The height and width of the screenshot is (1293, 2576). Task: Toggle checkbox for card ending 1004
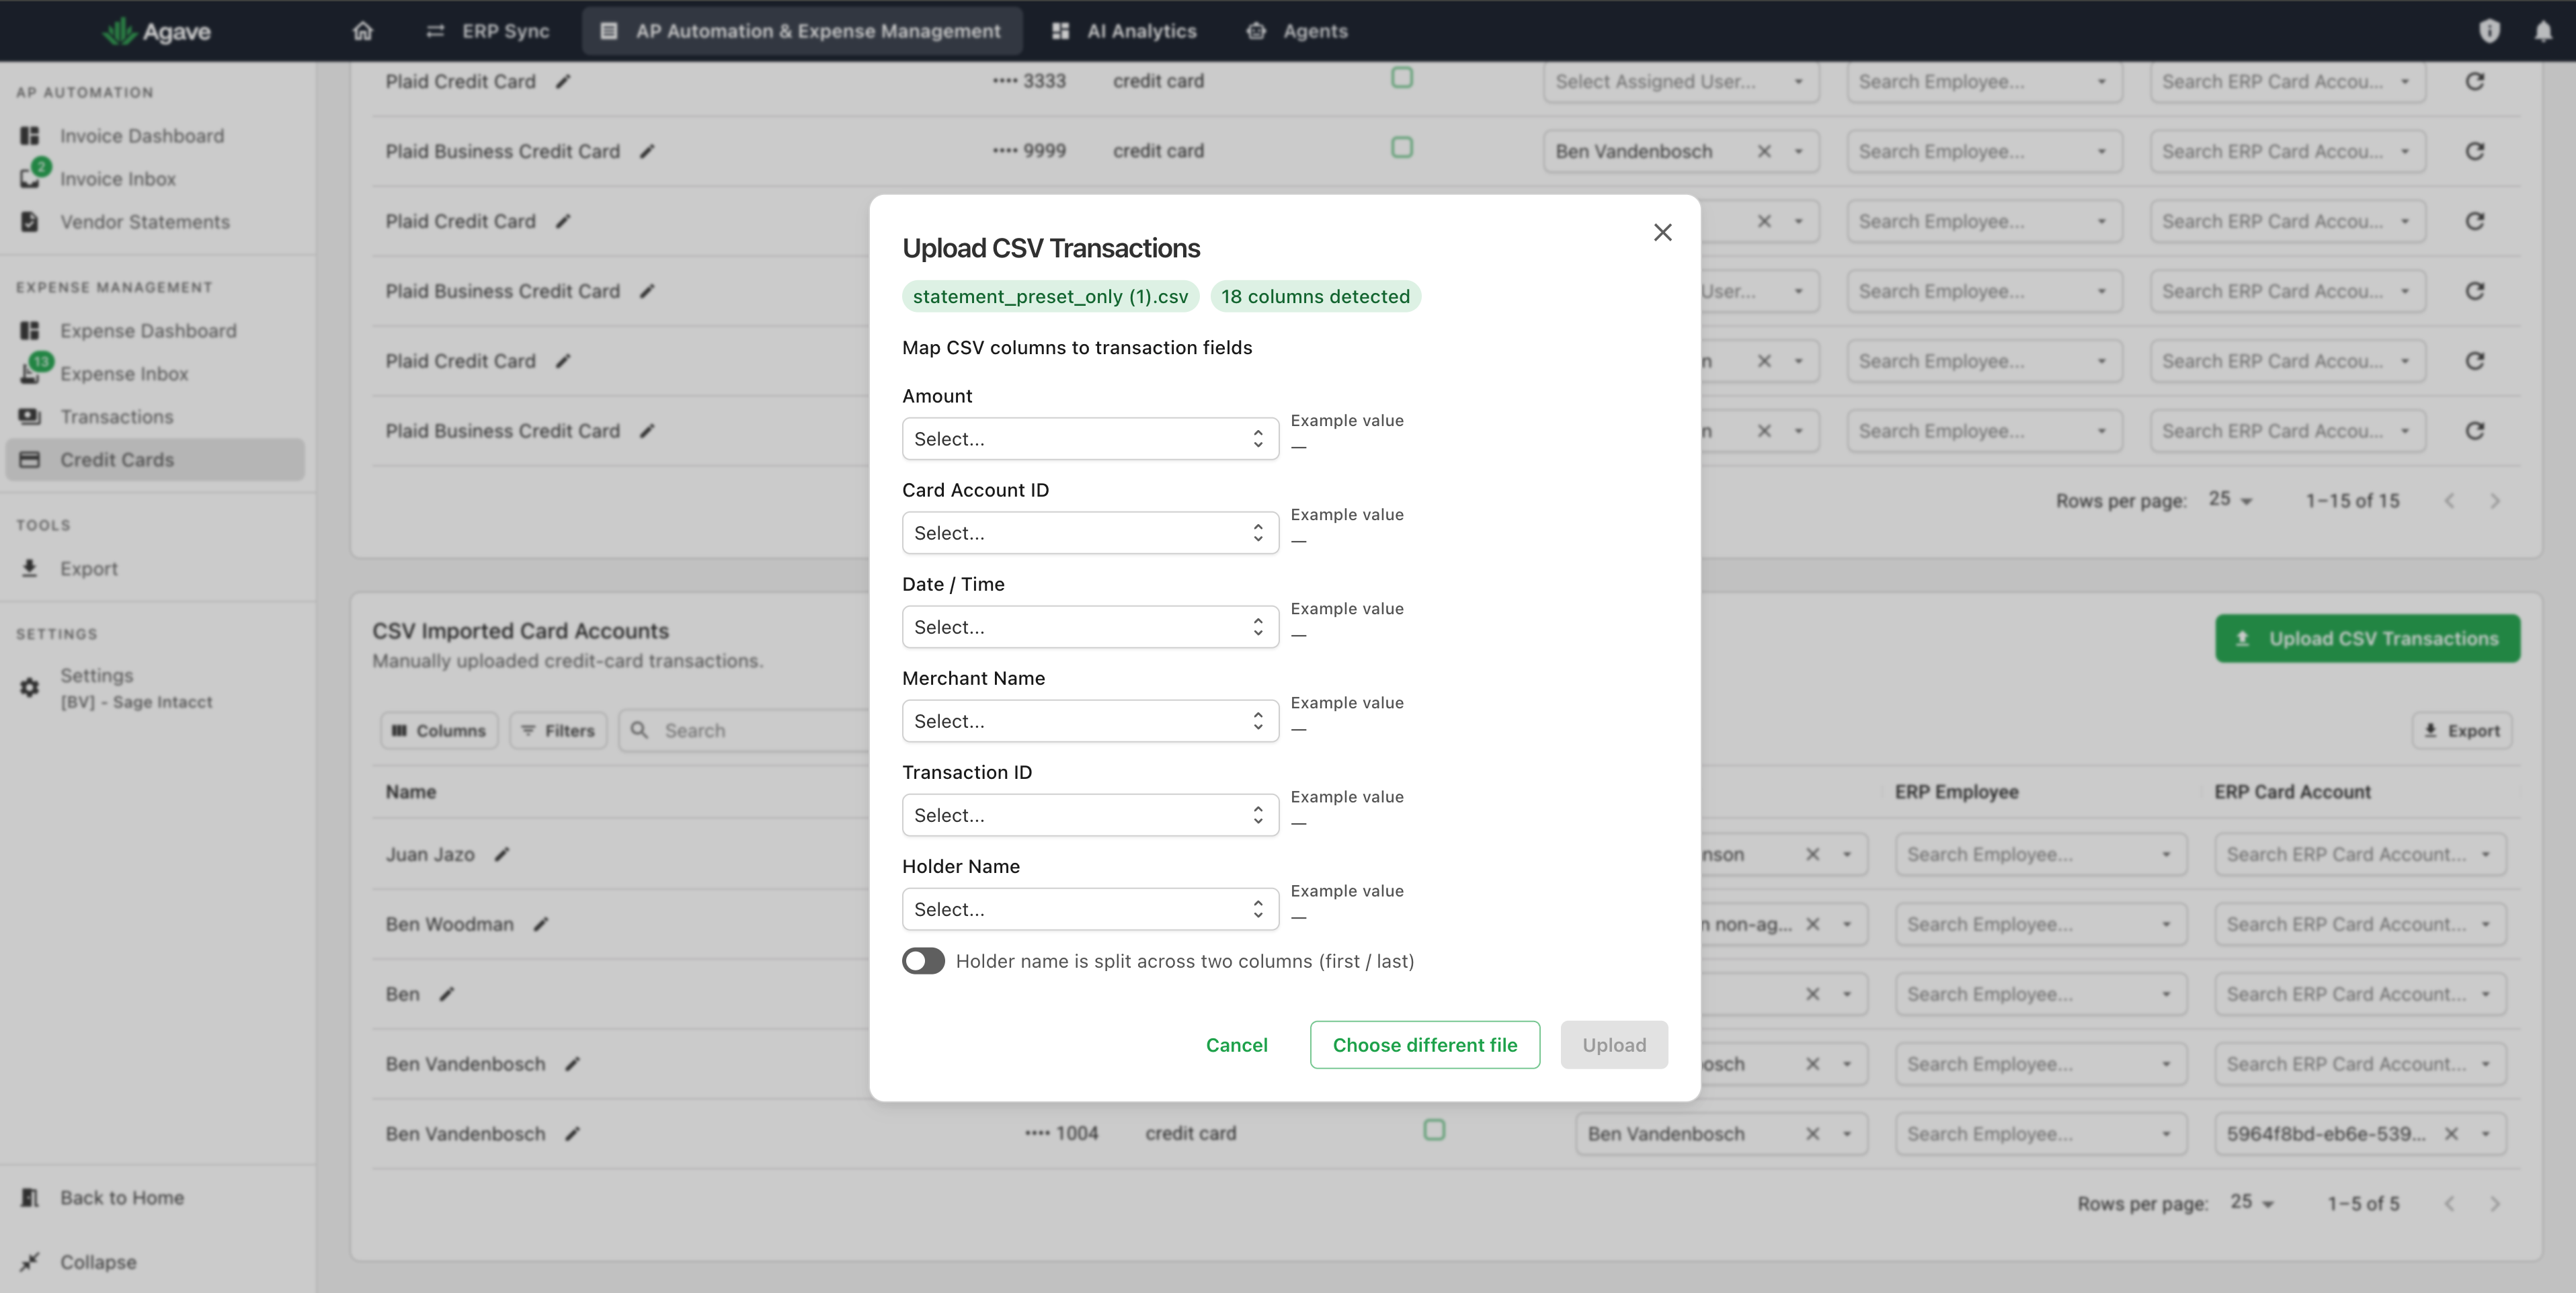(1434, 1130)
